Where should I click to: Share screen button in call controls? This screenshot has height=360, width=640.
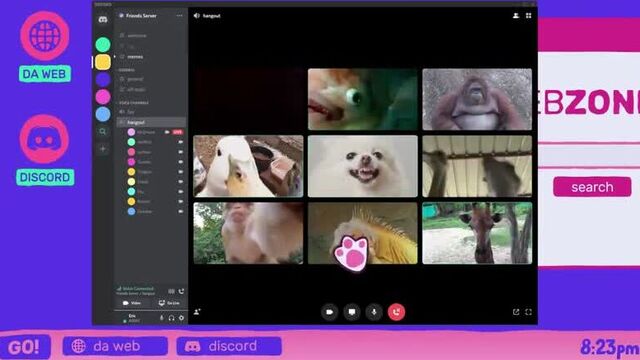[x=352, y=312]
